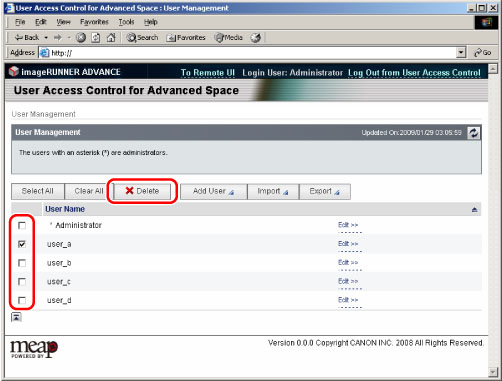Click the Export button
The image size is (502, 381).
coord(325,191)
